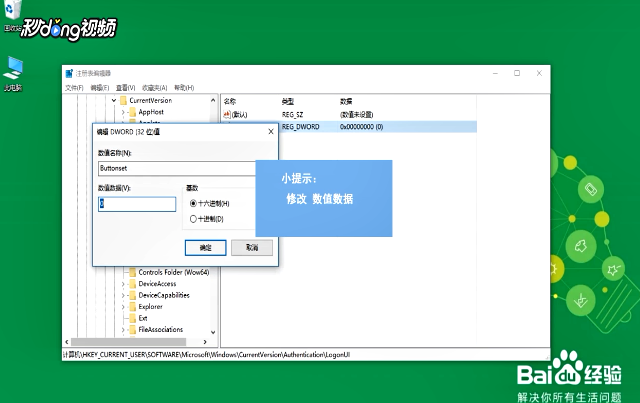This screenshot has height=403, width=640.
Task: Click the Controls Folder (Wow64) folder icon
Action: point(132,272)
